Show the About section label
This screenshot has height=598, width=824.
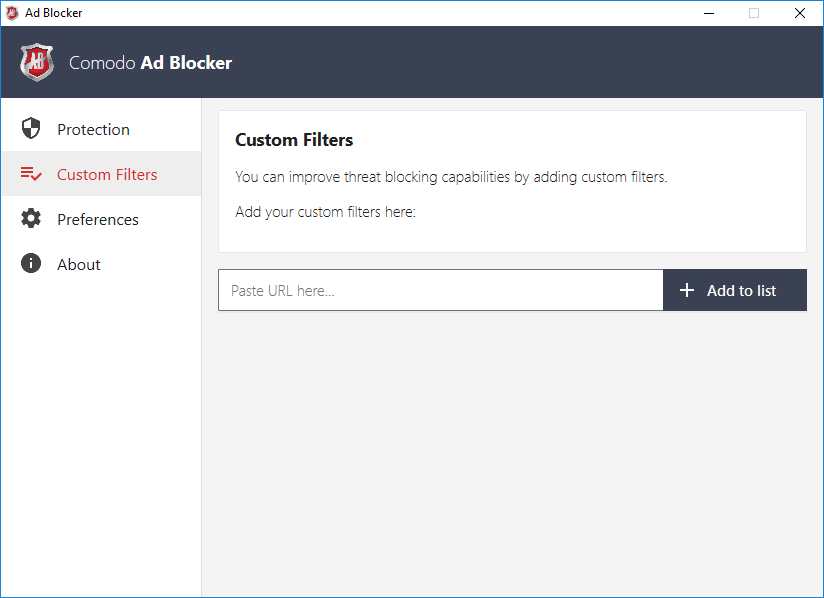point(79,264)
